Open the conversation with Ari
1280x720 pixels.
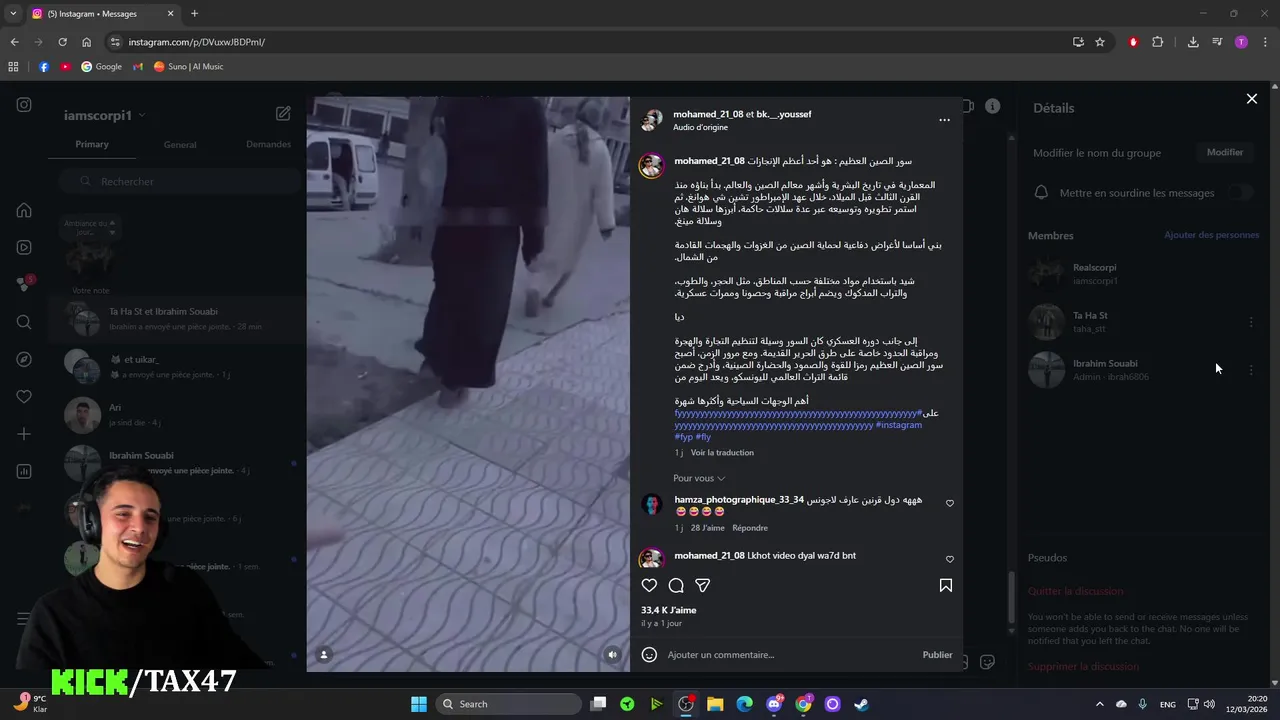178,415
